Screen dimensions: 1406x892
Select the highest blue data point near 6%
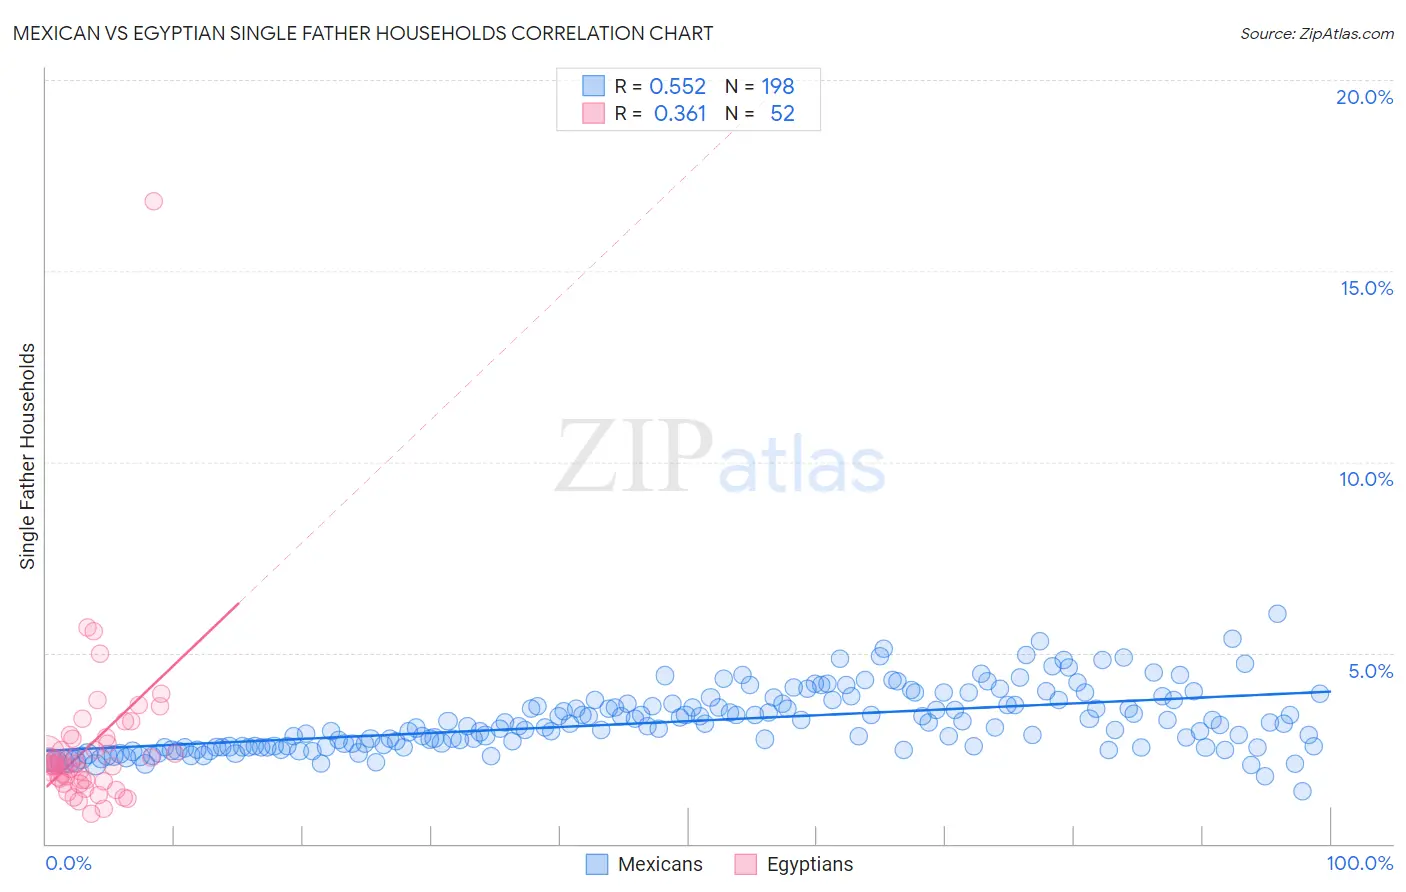pos(1277,614)
